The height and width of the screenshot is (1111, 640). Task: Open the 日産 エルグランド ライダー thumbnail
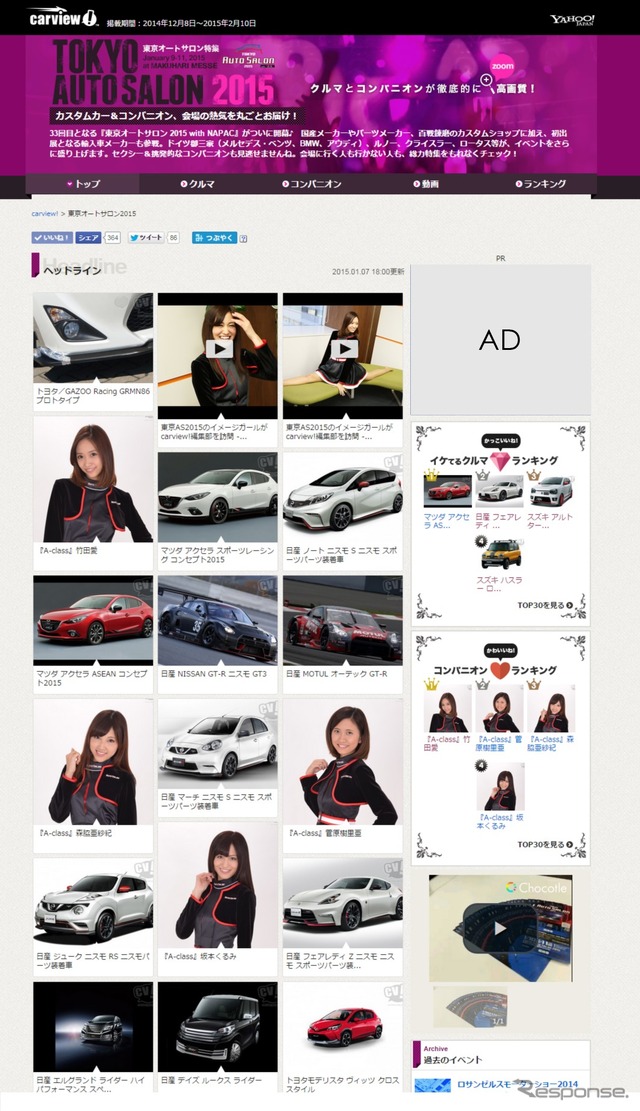93,1027
